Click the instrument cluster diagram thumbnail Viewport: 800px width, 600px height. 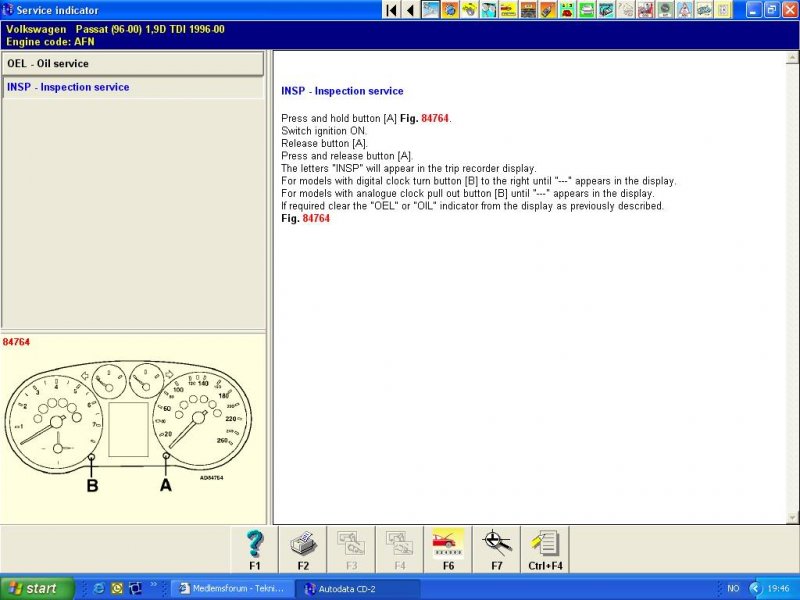pos(132,430)
